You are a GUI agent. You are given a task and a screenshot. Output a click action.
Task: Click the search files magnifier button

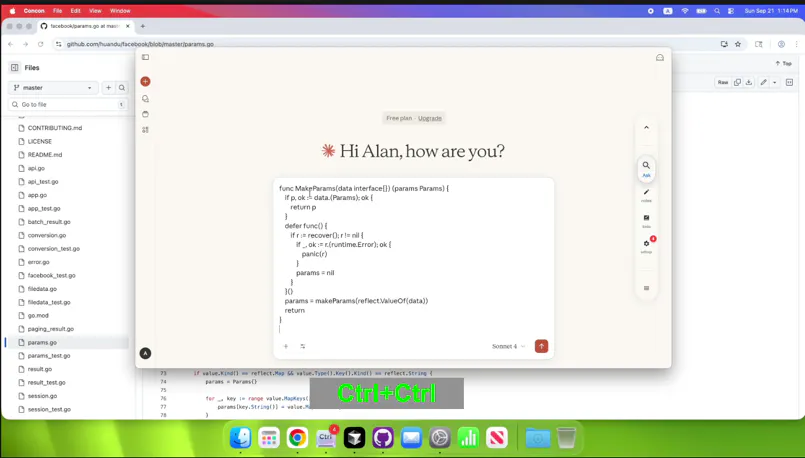122,88
